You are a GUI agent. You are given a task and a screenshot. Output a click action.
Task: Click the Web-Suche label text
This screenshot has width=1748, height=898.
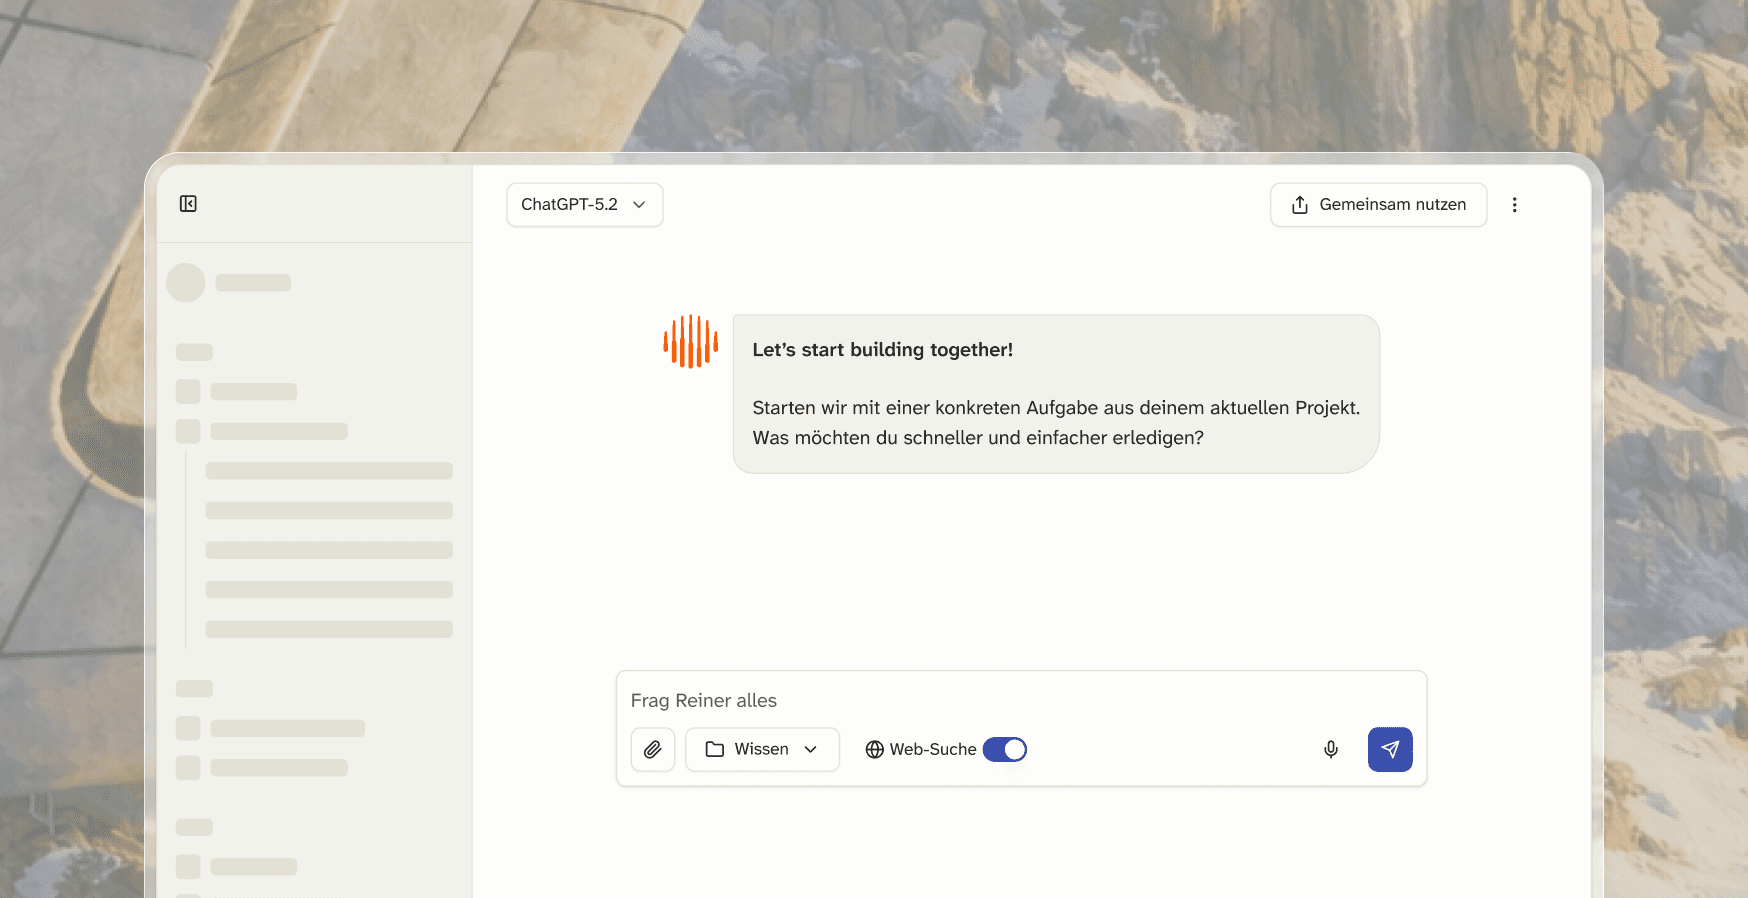click(933, 749)
